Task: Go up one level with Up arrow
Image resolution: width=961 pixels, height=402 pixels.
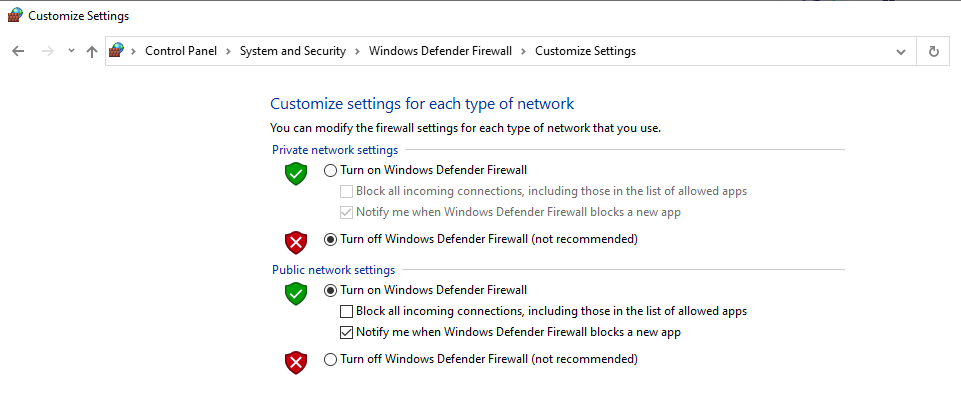Action: coord(92,51)
